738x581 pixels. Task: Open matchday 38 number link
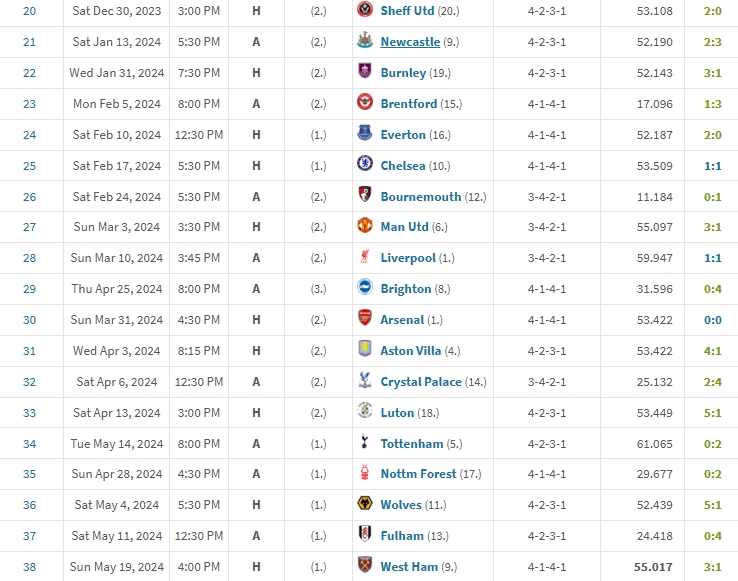pos(29,567)
